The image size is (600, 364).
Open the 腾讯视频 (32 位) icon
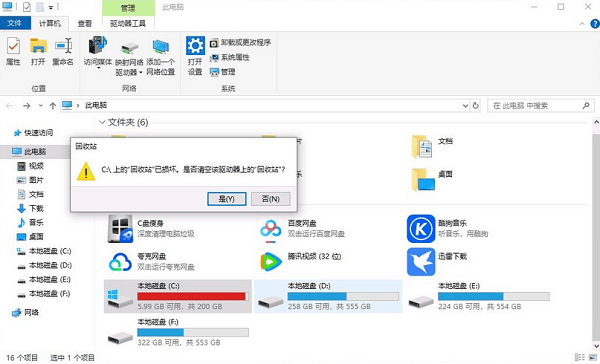coord(271,262)
